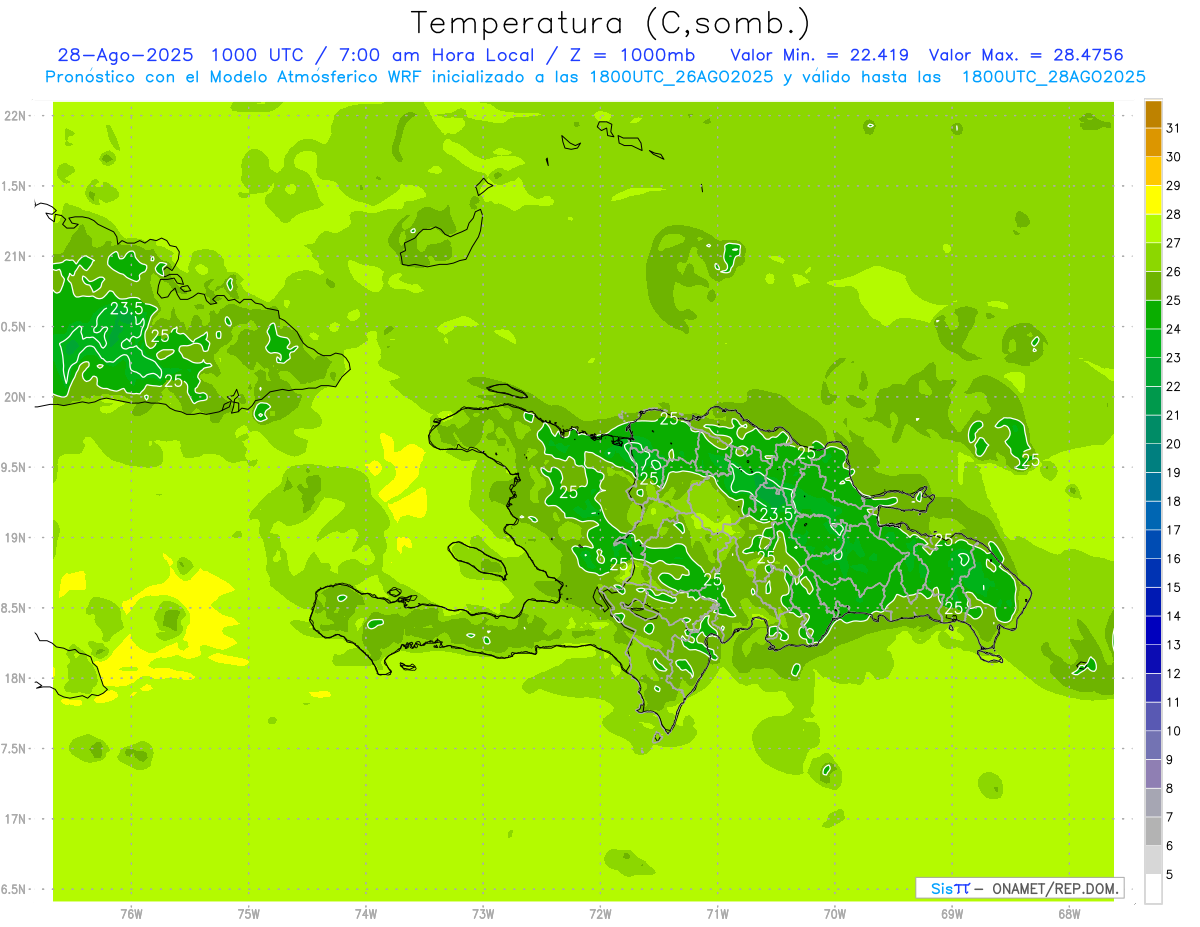Click the "70W" longitude label
This screenshot has width=1200, height=927.
point(835,913)
